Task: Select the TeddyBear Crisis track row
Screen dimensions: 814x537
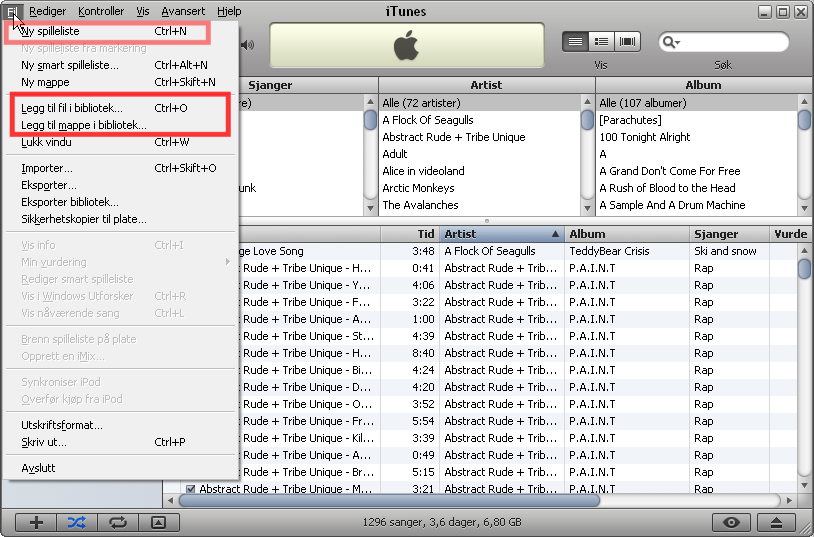Action: coord(518,251)
